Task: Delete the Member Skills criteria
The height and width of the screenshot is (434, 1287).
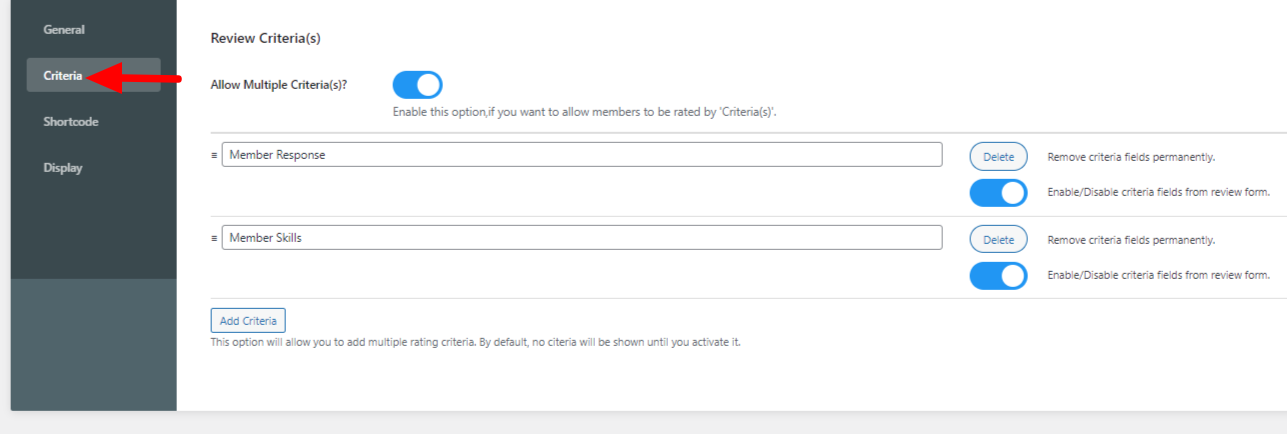Action: pyautogui.click(x=998, y=240)
